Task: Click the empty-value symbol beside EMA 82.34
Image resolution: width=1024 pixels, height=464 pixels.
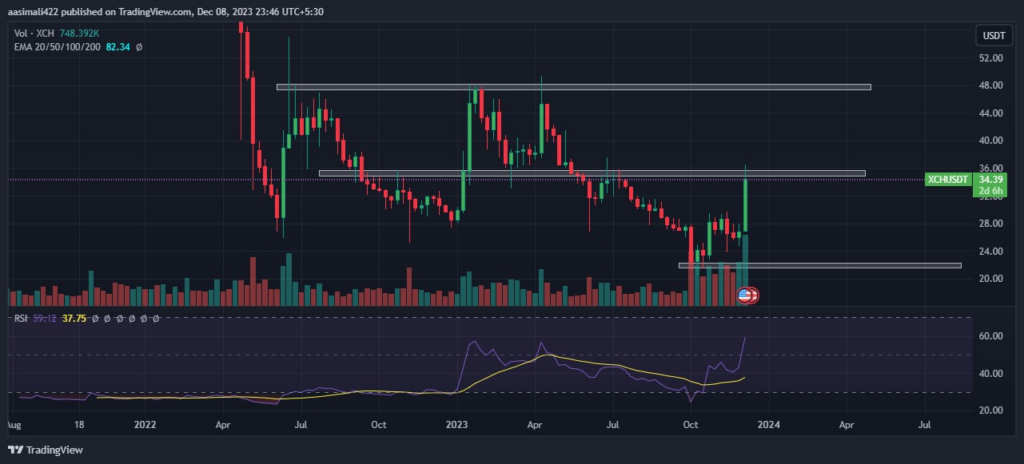Action: (139, 47)
